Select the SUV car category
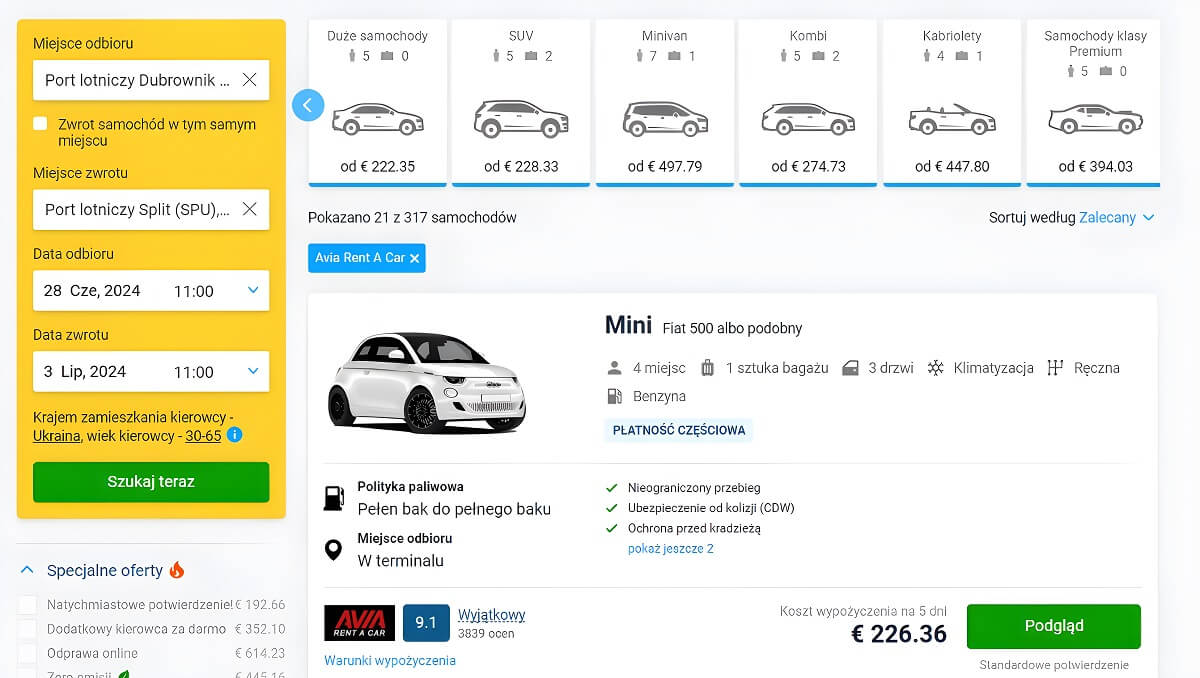 [520, 102]
